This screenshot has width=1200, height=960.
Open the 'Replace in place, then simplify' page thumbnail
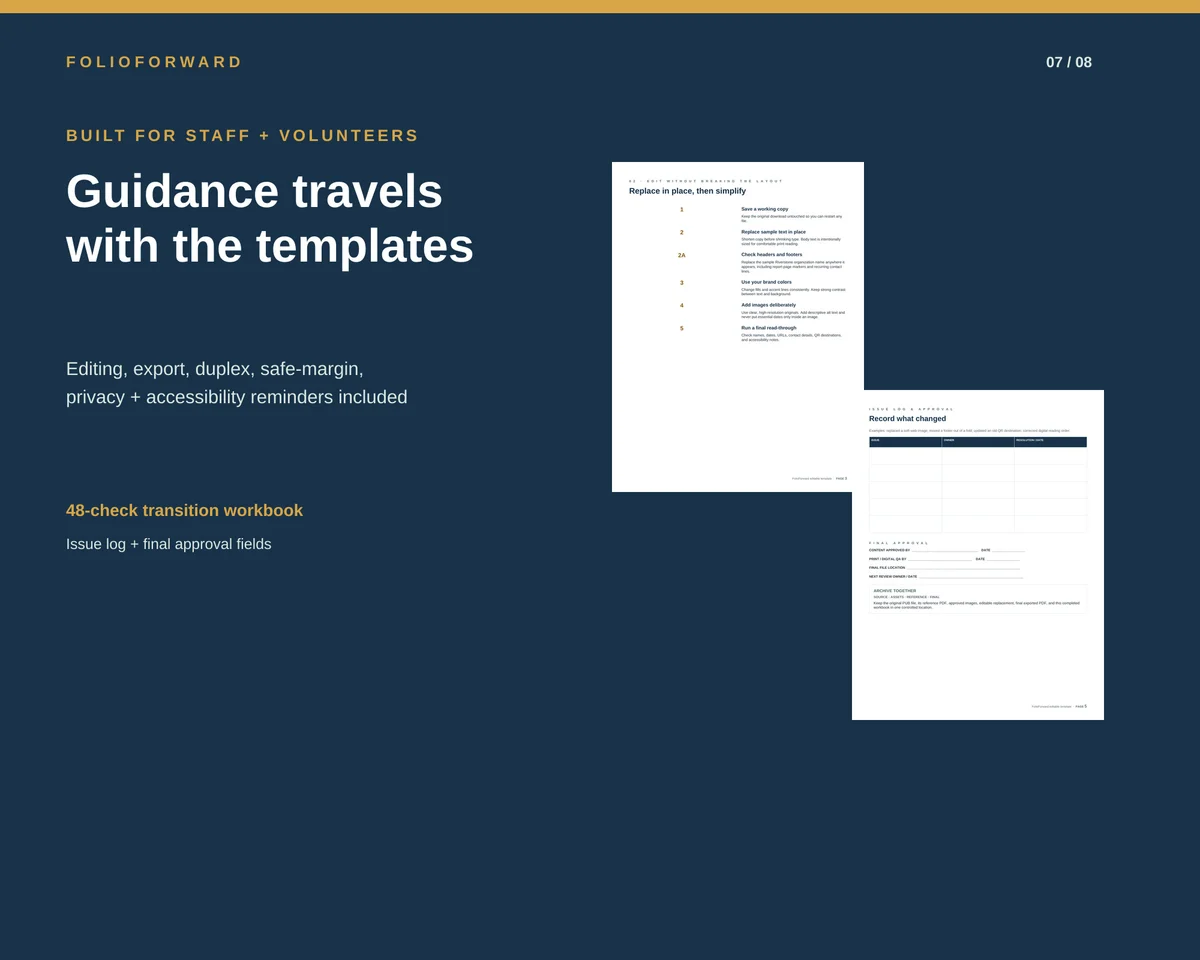click(738, 327)
